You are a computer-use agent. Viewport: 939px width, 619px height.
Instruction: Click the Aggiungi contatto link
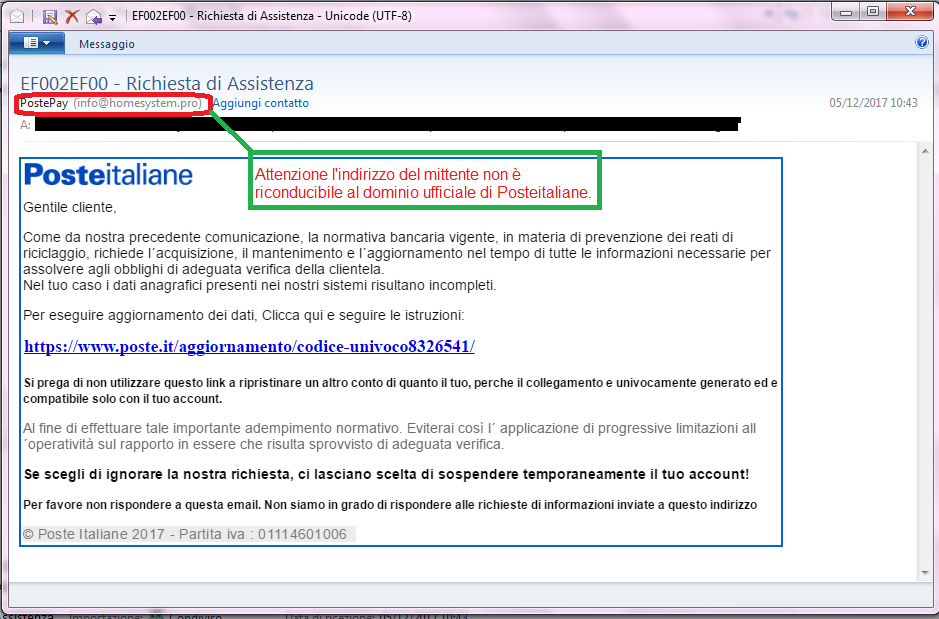click(x=261, y=103)
